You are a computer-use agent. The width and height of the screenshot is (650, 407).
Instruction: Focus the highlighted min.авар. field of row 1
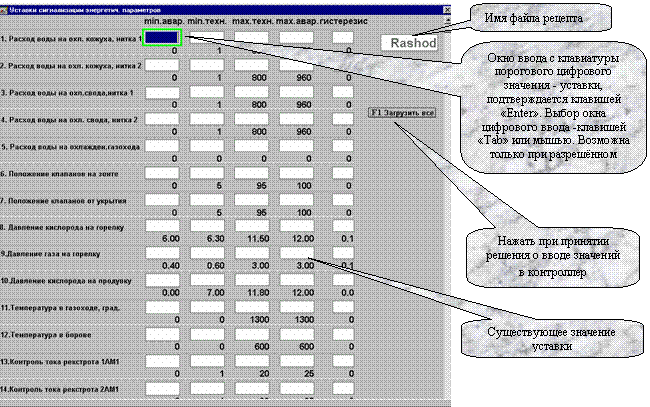tap(162, 38)
